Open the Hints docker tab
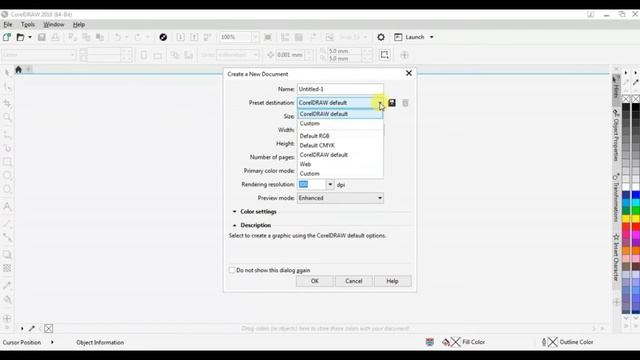 616,87
